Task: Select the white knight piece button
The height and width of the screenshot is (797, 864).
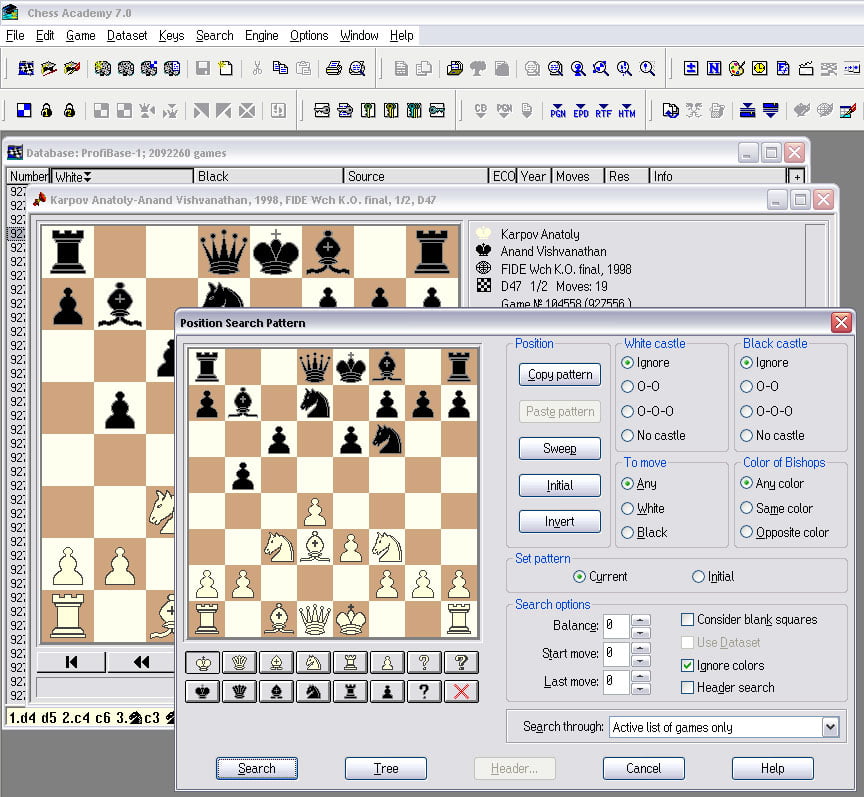Action: click(311, 662)
